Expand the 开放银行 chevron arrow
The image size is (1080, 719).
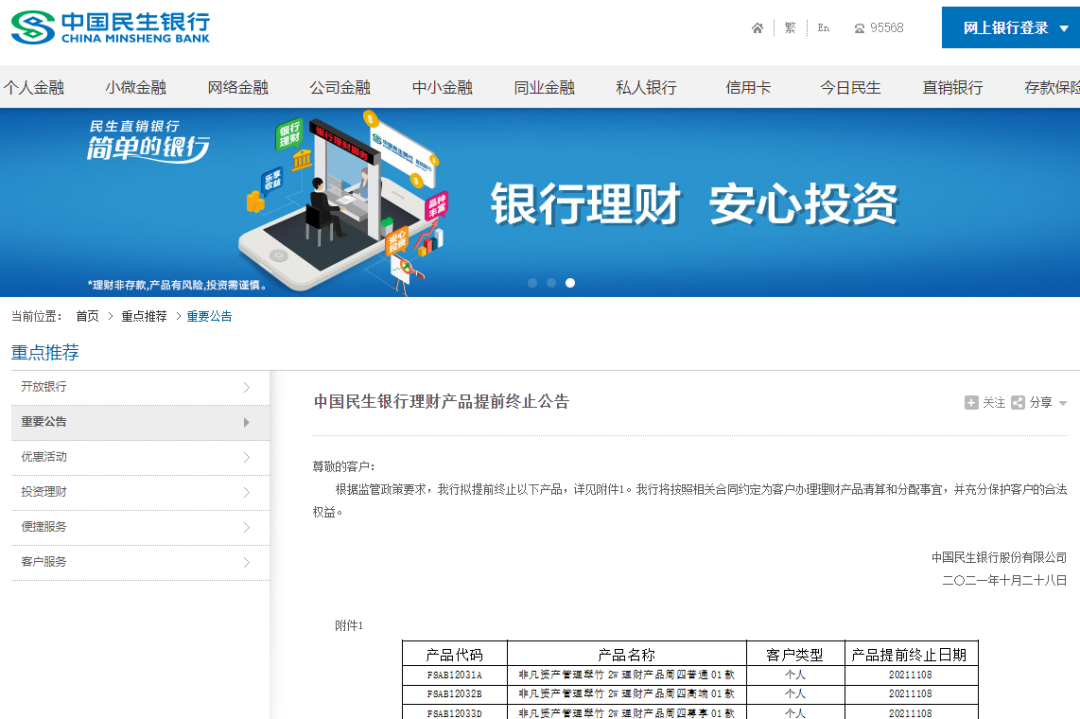(x=247, y=388)
